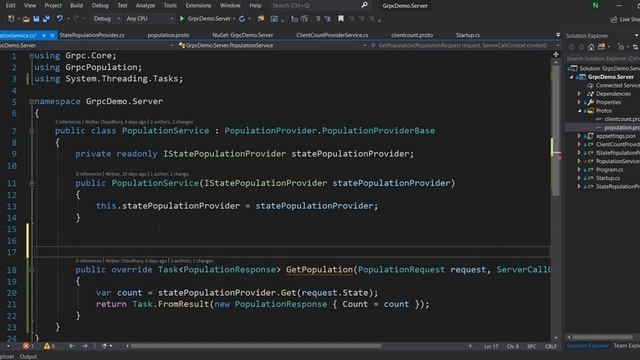Viewport: 640px width, 360px height.
Task: Collapse the namespace GrpcDemo.Server outlining toggle
Action: tap(31, 101)
